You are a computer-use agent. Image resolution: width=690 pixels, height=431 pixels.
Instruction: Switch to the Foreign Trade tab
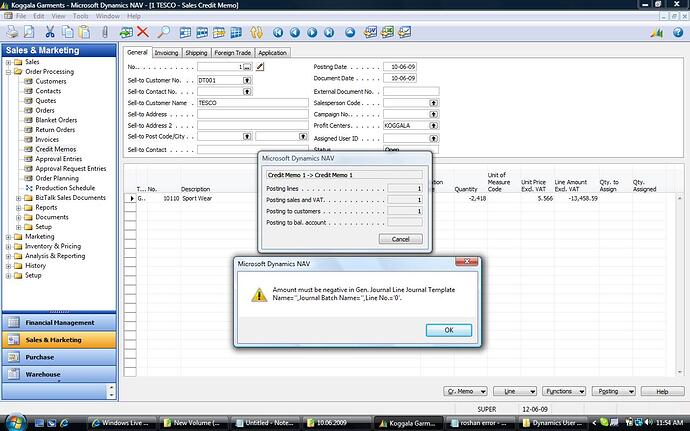click(x=232, y=53)
